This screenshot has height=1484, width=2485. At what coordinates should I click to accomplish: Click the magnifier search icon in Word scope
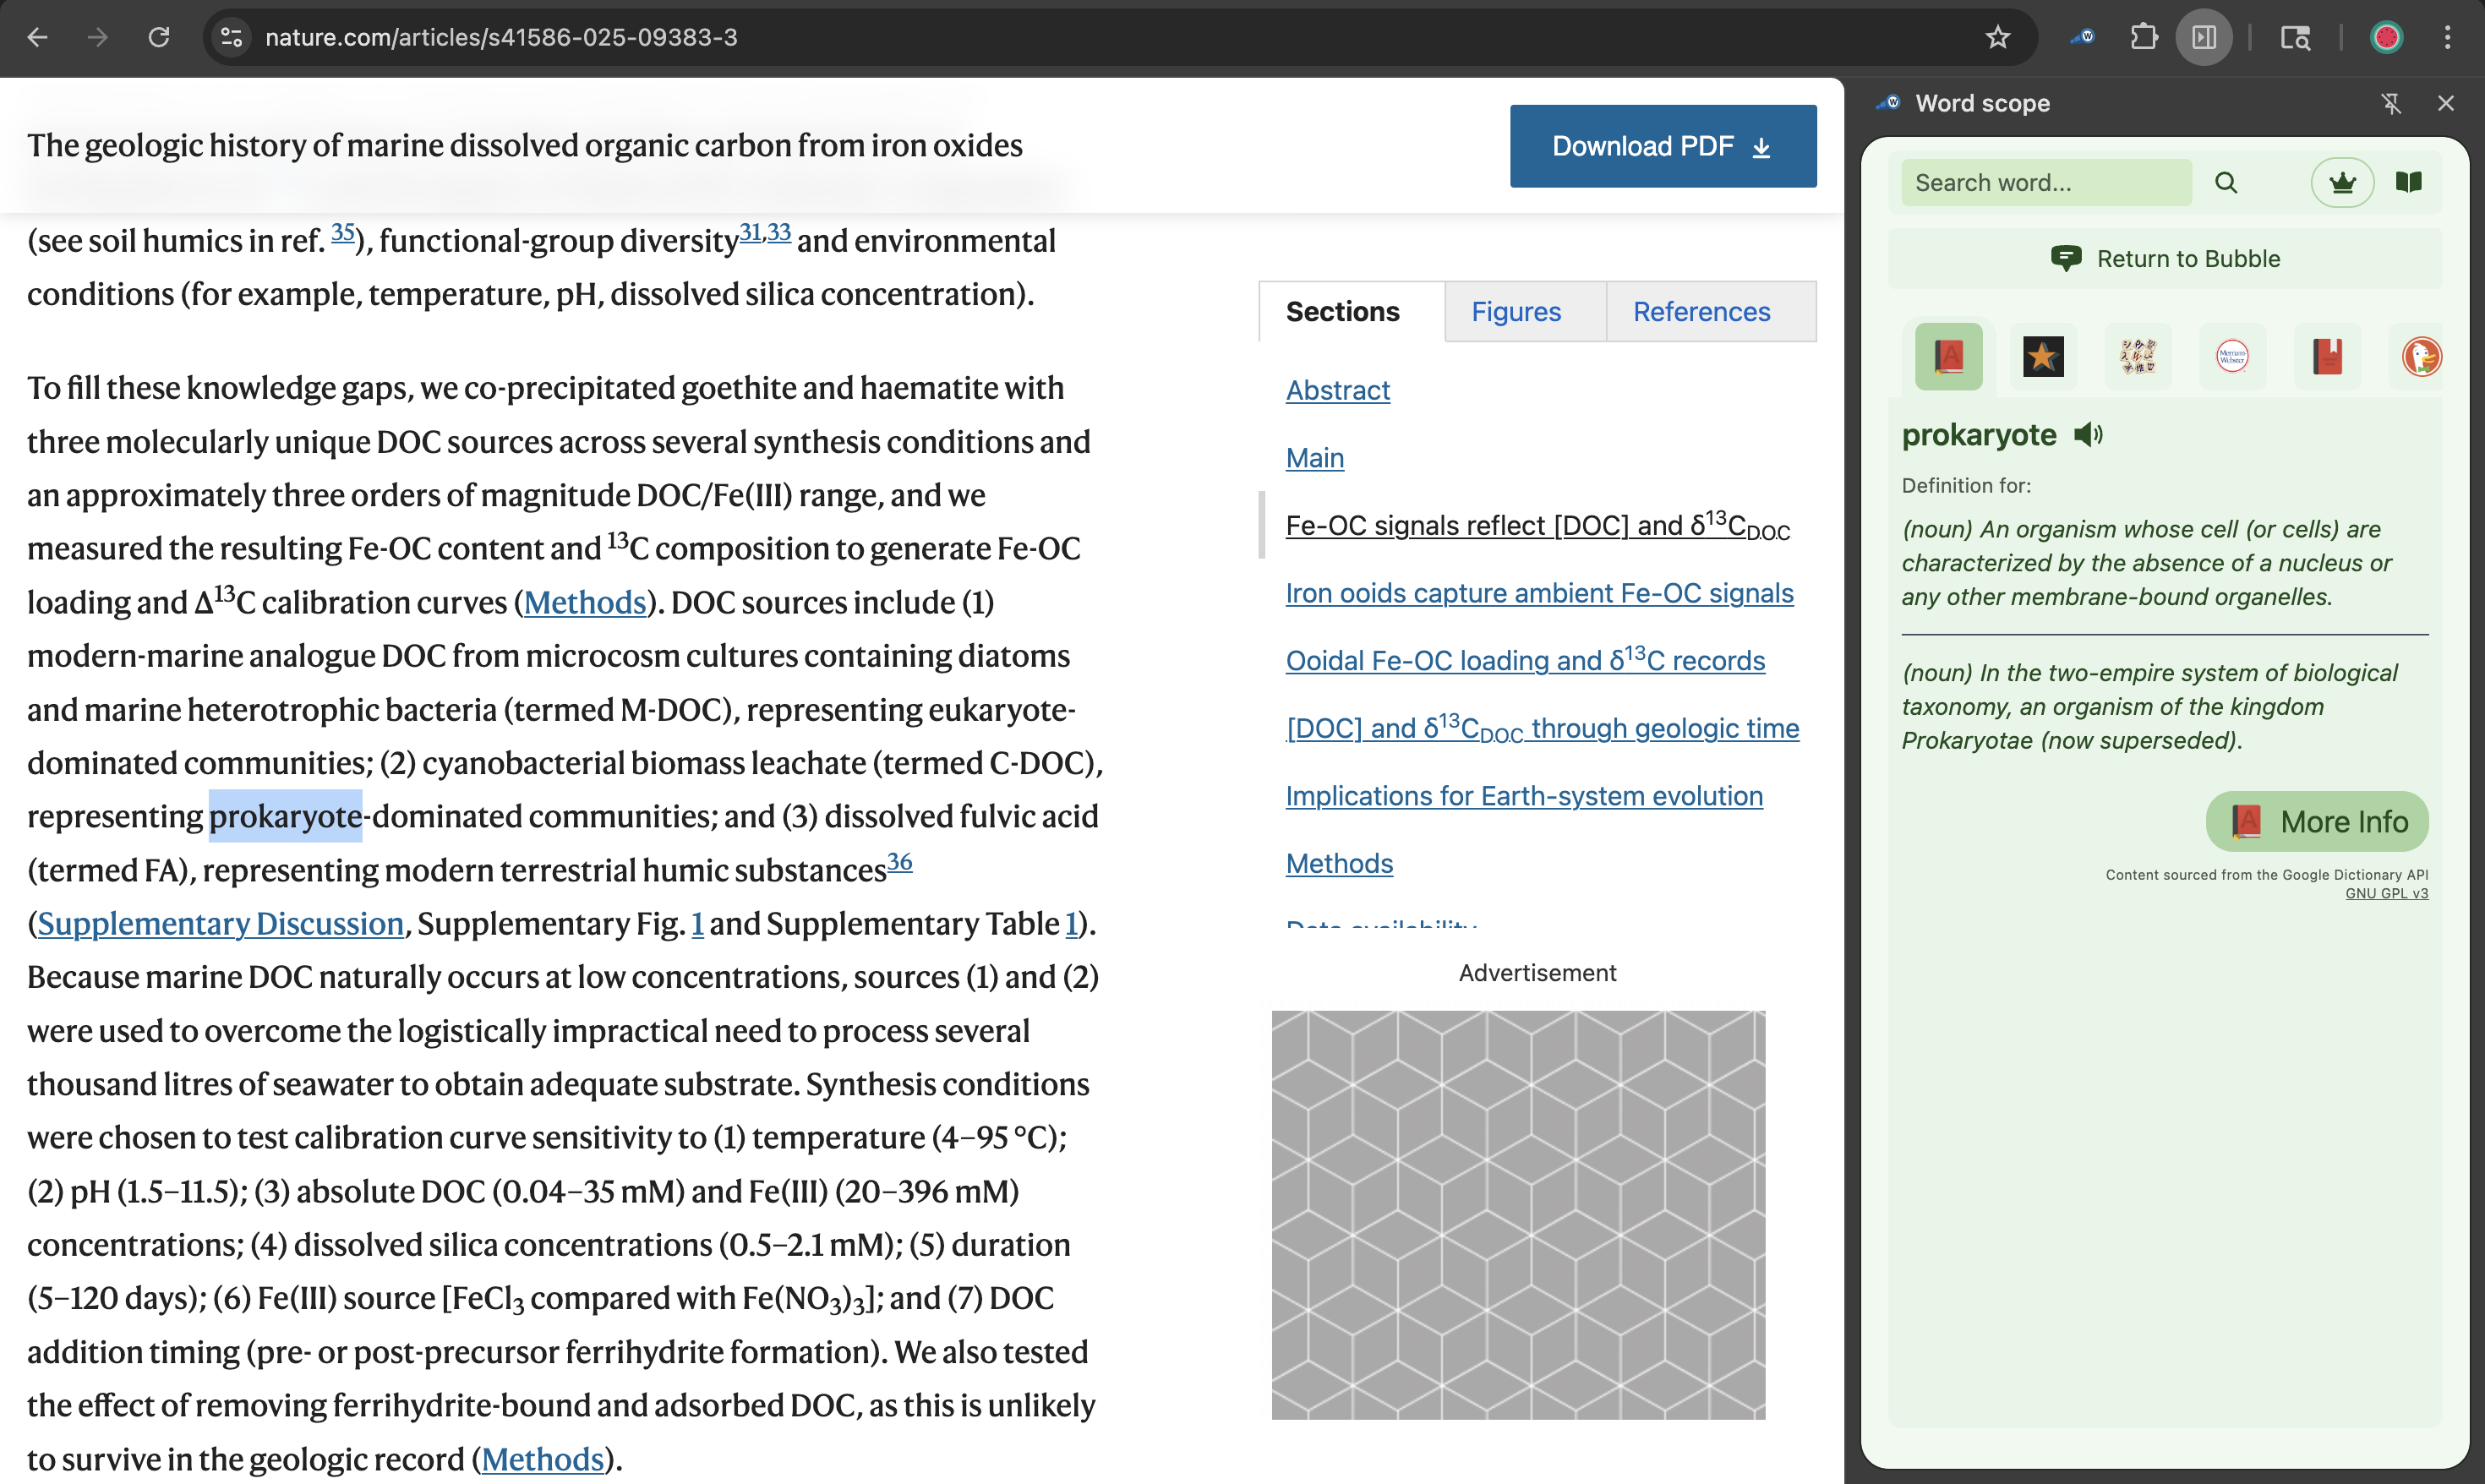coord(2226,183)
